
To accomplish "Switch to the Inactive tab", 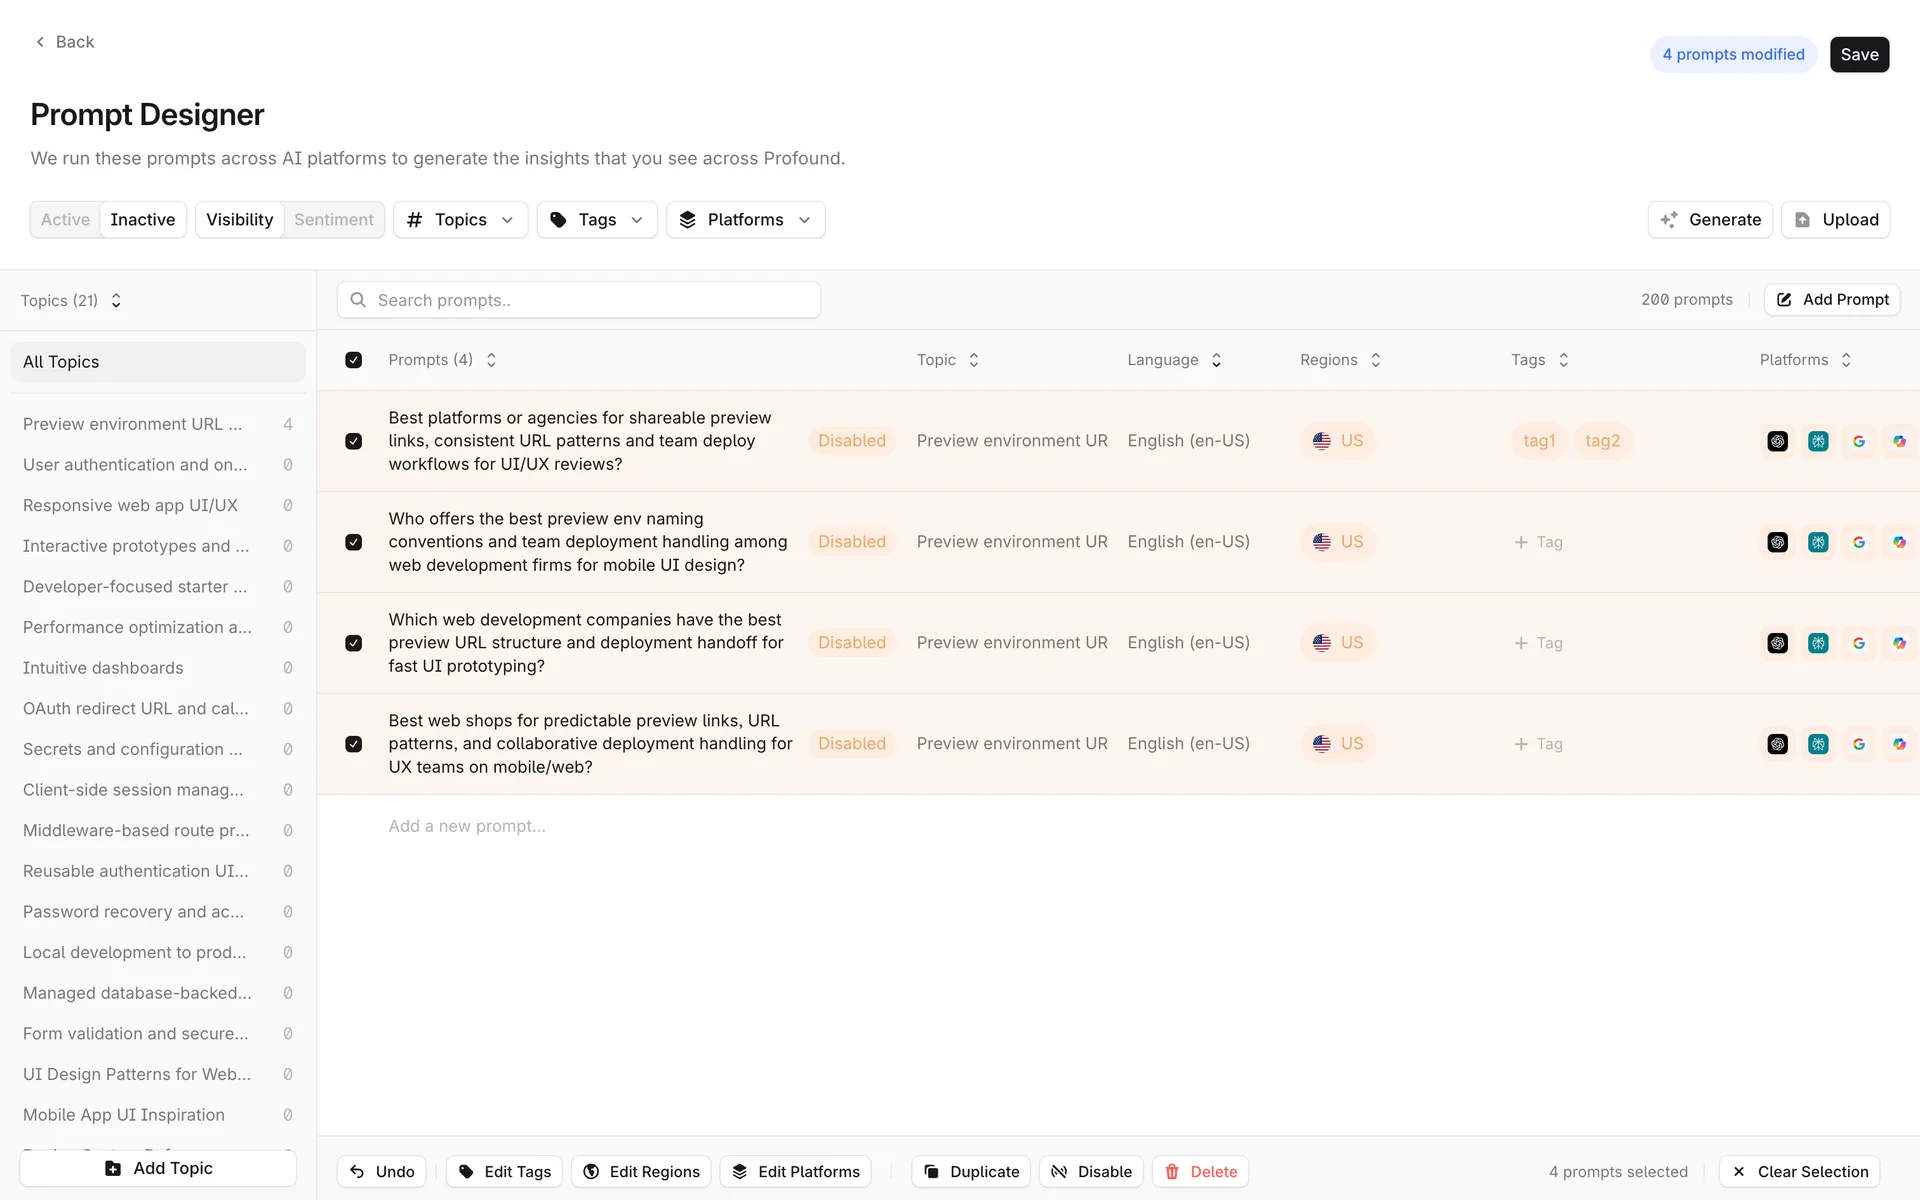I will 142,220.
